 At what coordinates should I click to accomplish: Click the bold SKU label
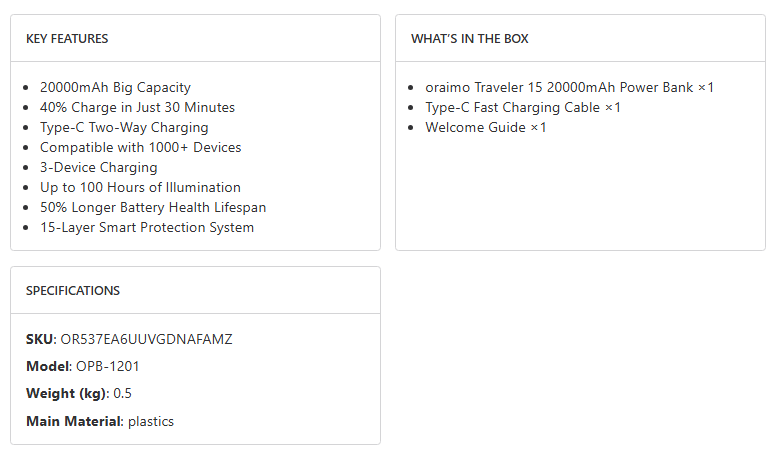coord(40,339)
